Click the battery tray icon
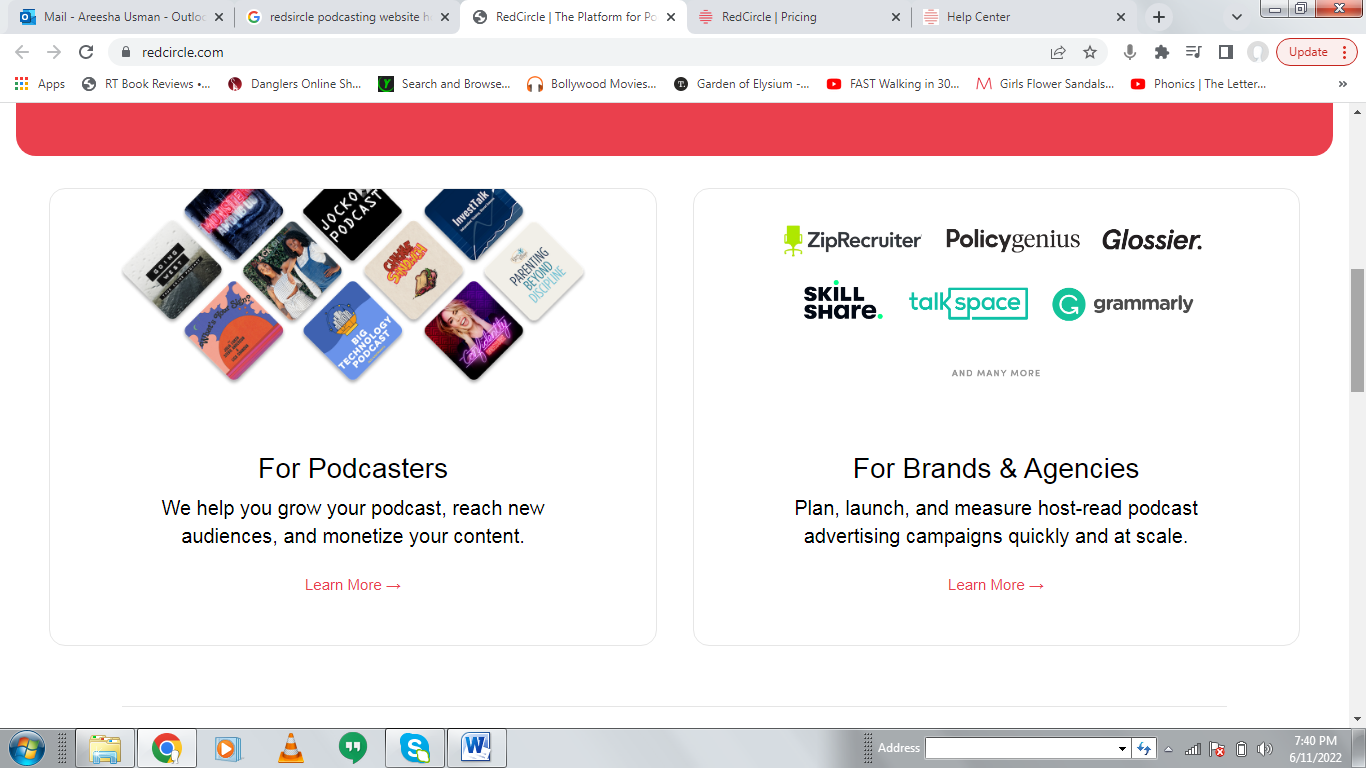 click(1241, 749)
